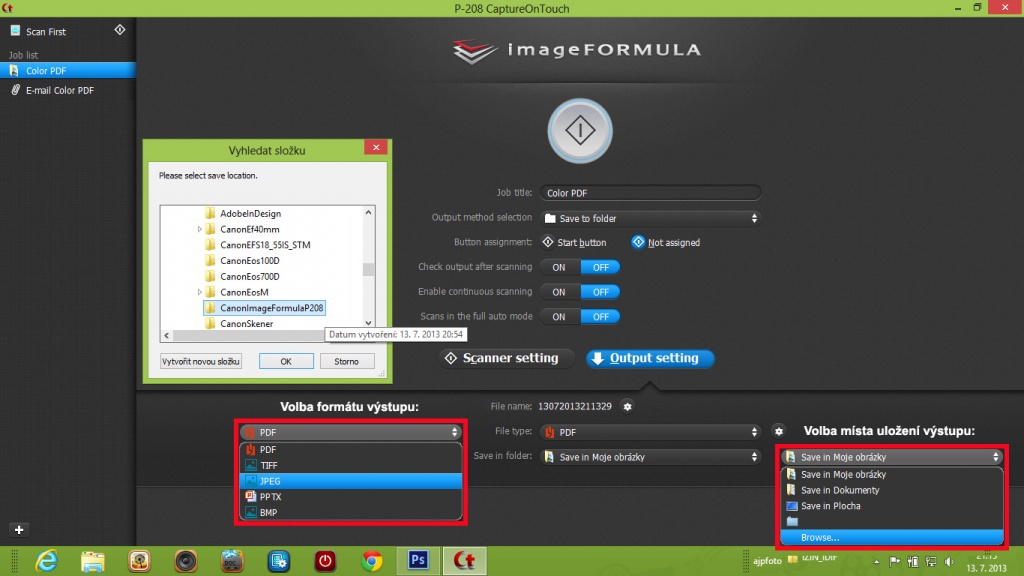The height and width of the screenshot is (576, 1024).
Task: Open the Action Center flag tray icon
Action: [895, 562]
